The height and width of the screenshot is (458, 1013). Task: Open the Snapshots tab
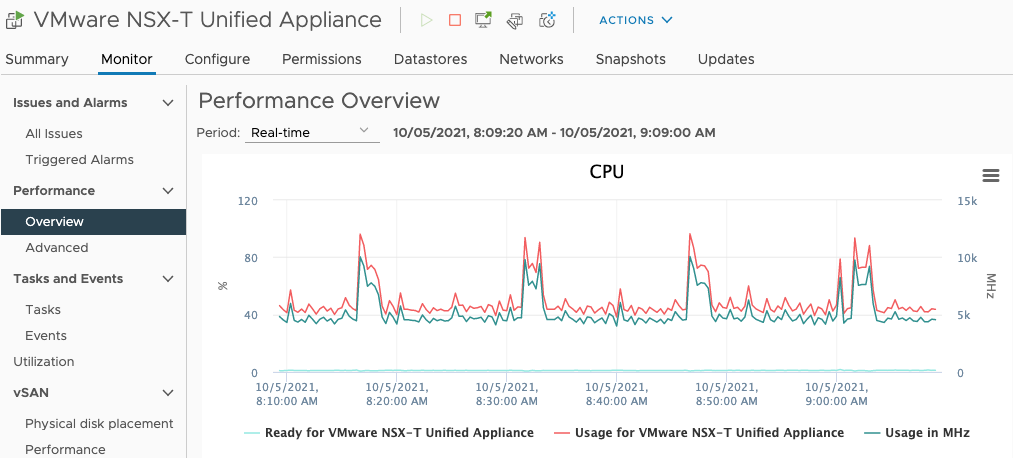click(x=631, y=59)
